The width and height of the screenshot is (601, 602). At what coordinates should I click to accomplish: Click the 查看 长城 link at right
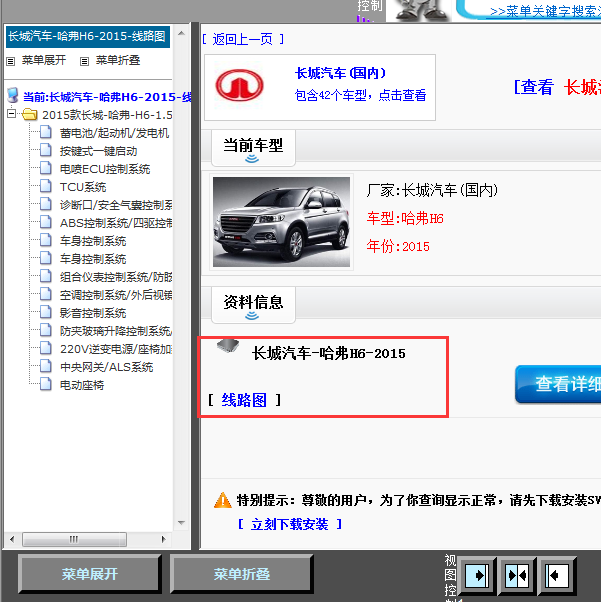click(x=557, y=88)
